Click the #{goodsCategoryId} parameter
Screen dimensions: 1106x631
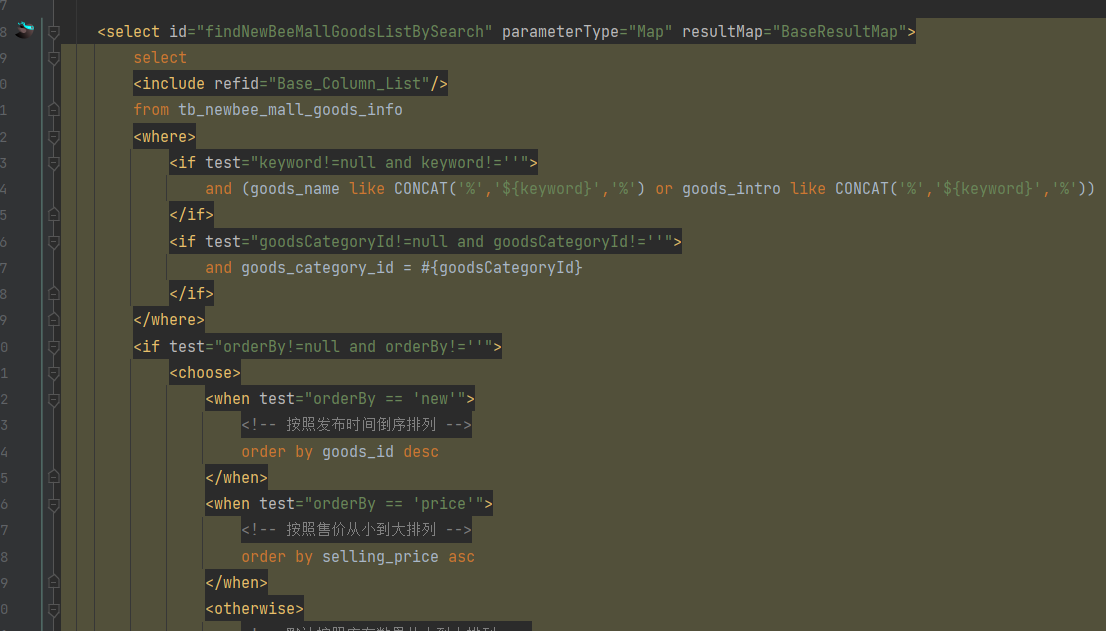click(x=502, y=268)
